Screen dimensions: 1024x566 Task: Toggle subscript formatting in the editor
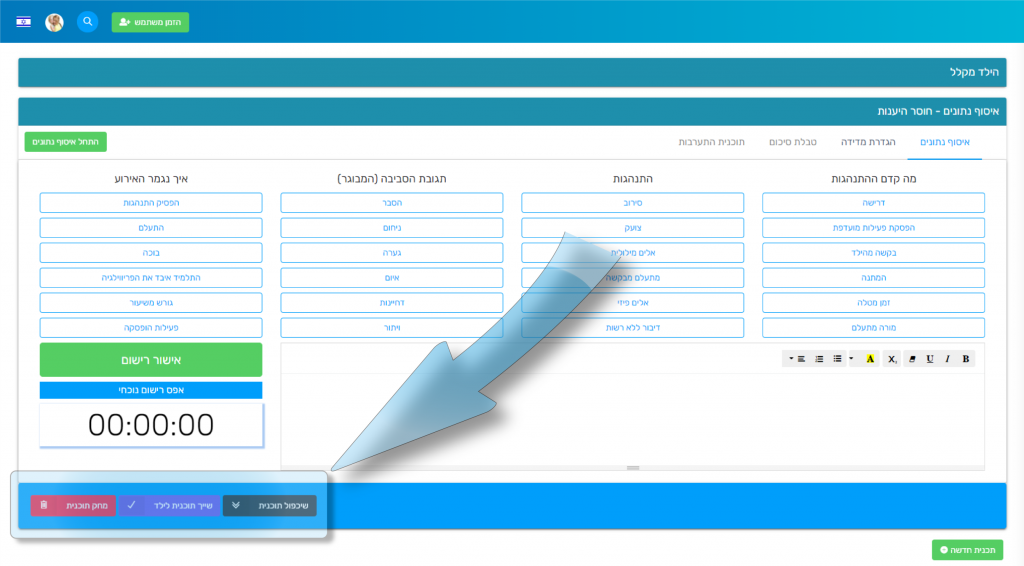(x=891, y=359)
